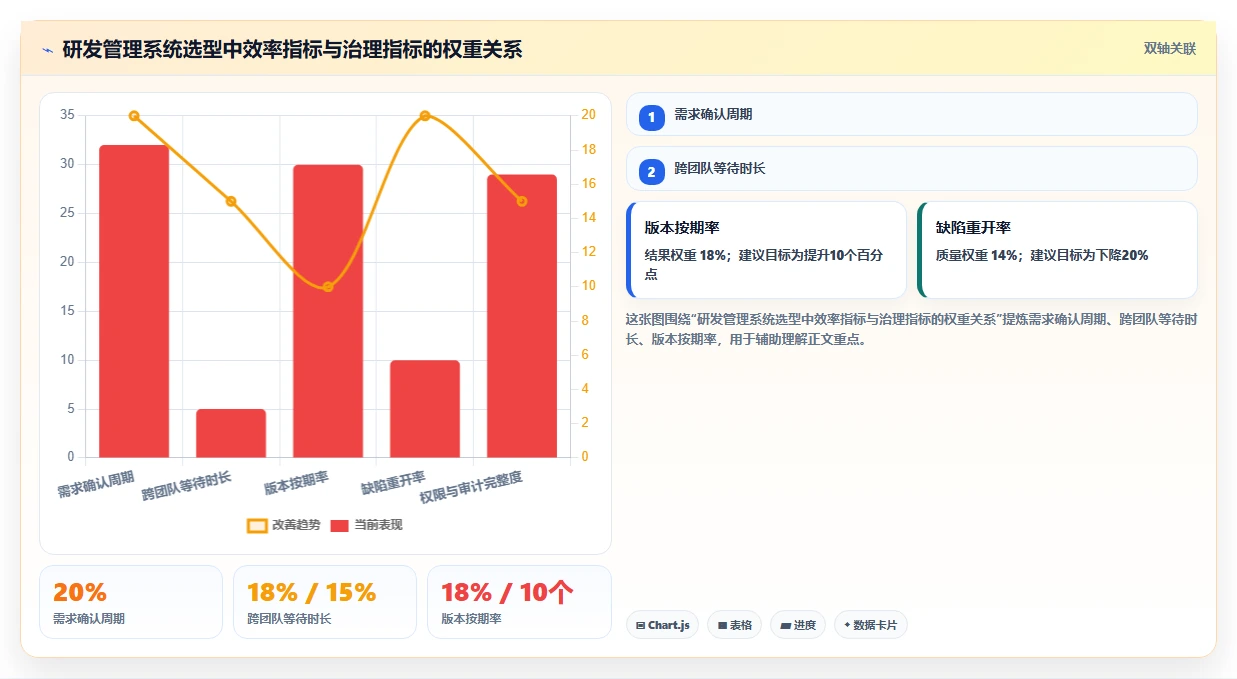
Task: Click the Chart.js tag chip
Action: click(x=662, y=625)
